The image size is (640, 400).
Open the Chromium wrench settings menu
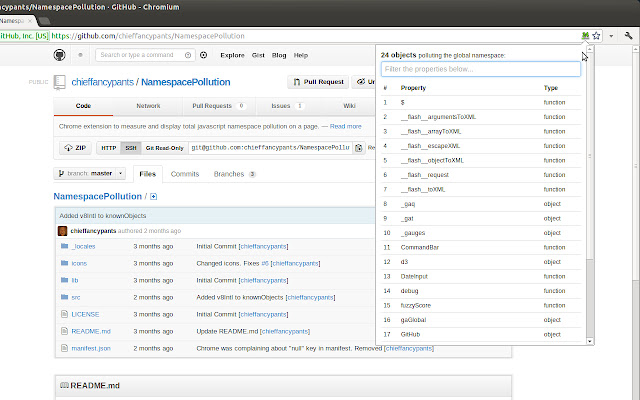[629, 36]
